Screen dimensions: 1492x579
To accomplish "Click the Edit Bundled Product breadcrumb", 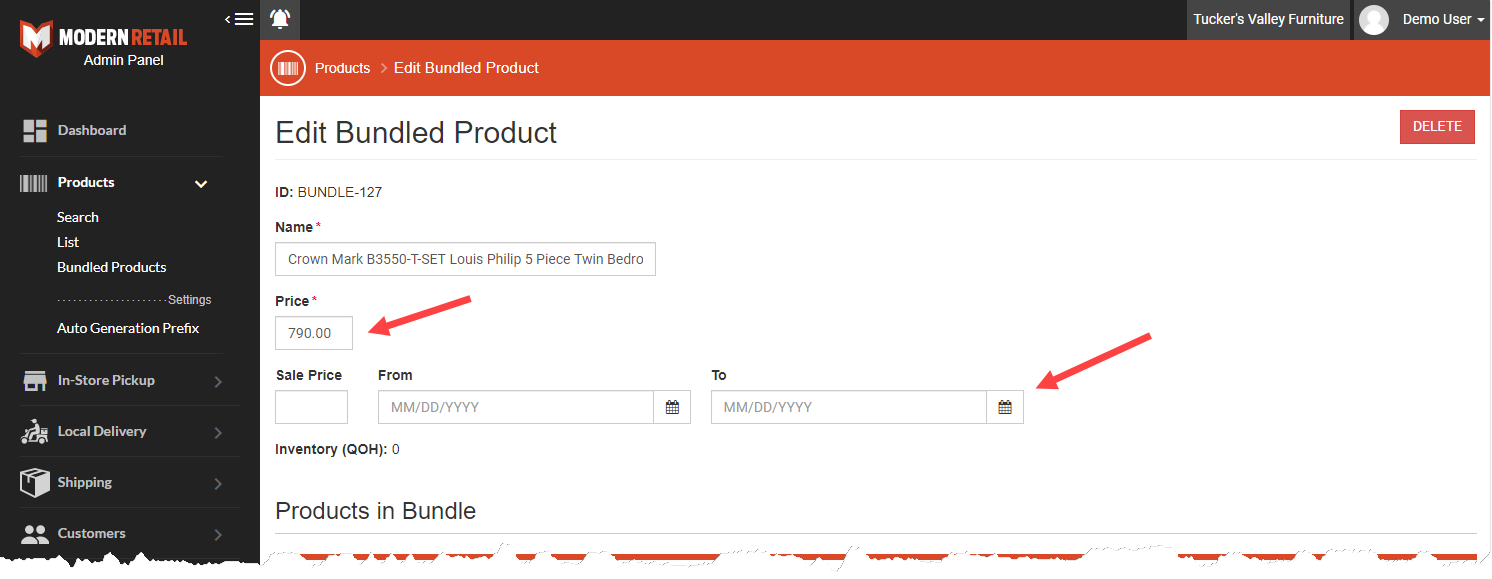I will coord(466,68).
